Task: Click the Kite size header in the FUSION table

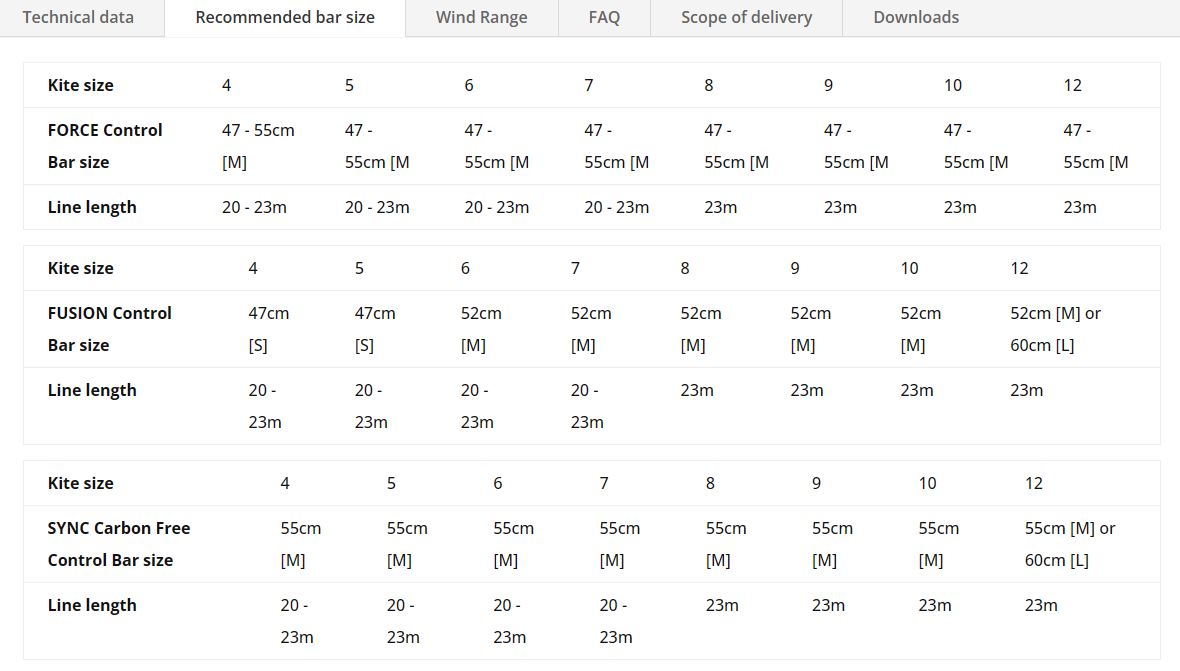Action: pyautogui.click(x=81, y=268)
